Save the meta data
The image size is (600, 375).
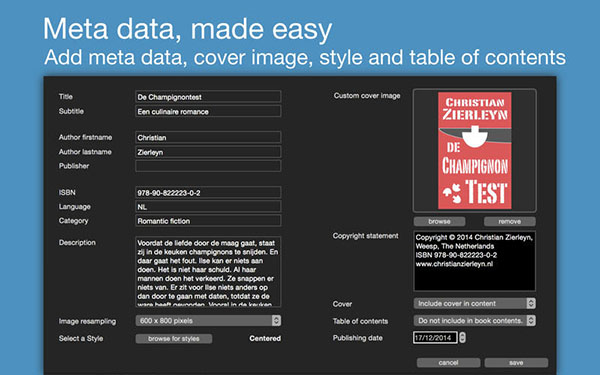516,362
